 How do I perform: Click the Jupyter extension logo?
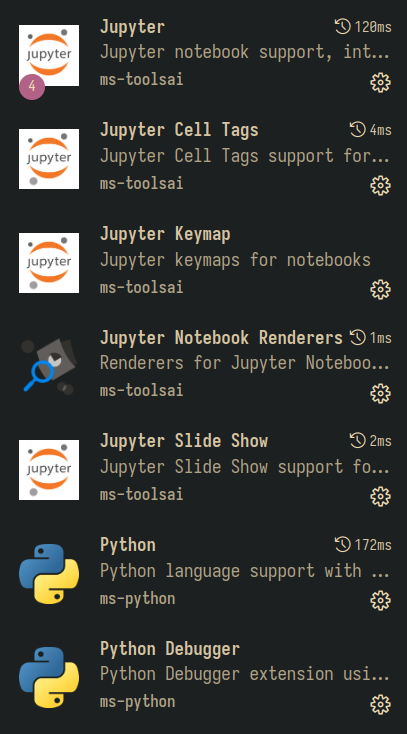[x=49, y=55]
